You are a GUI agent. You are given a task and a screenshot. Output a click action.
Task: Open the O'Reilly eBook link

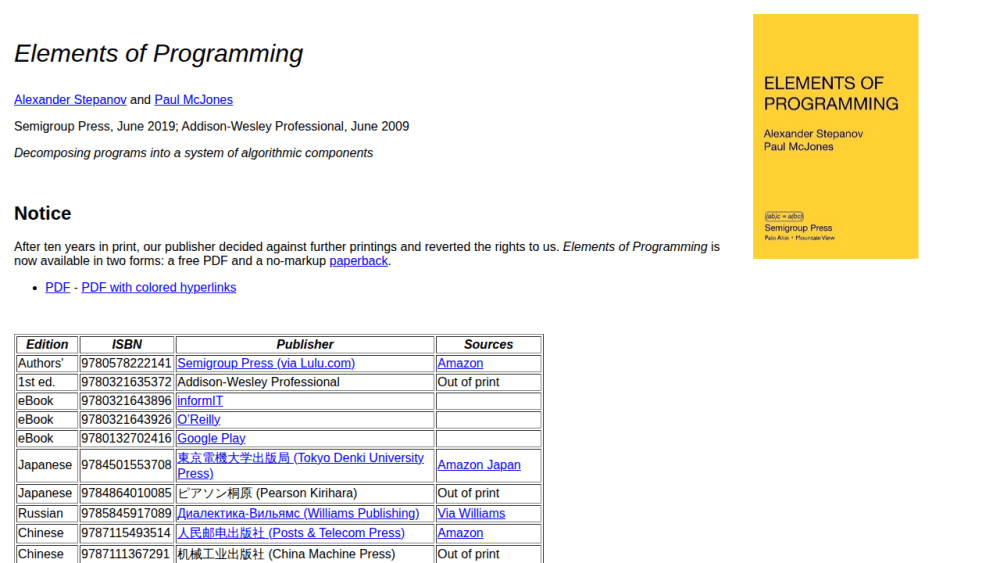pyautogui.click(x=198, y=420)
